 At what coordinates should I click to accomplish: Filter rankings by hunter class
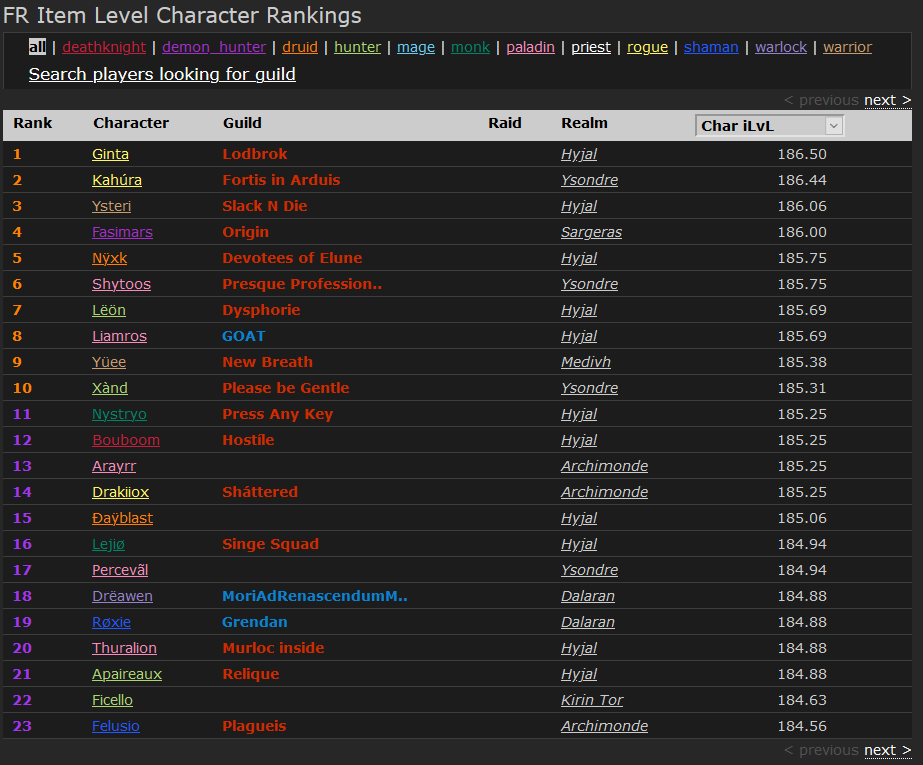click(358, 47)
